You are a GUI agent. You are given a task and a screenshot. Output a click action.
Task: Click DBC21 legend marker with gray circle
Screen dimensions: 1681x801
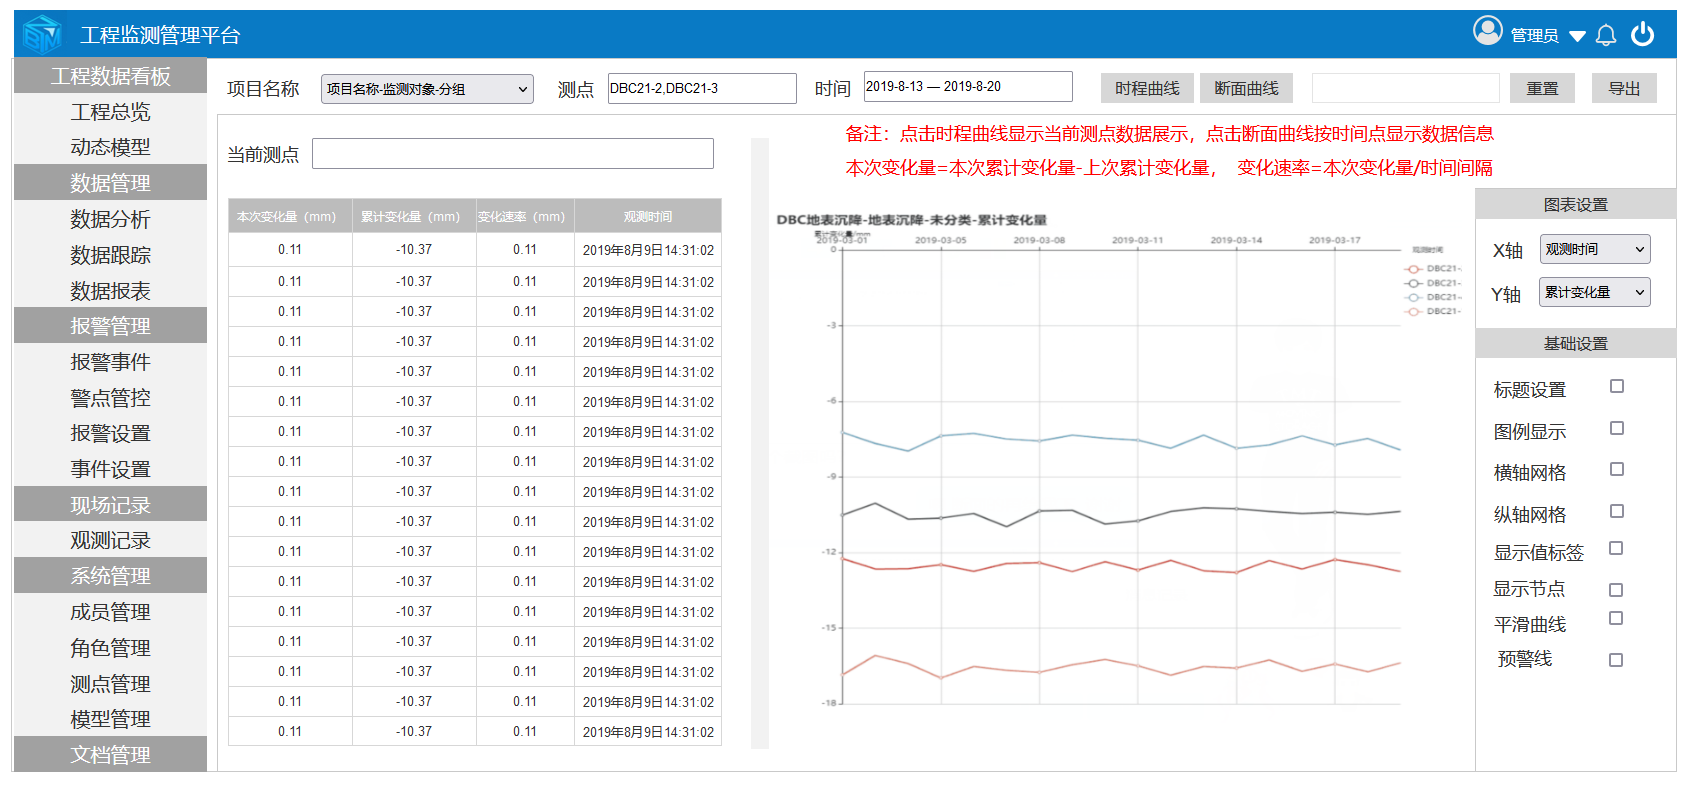tap(1413, 283)
